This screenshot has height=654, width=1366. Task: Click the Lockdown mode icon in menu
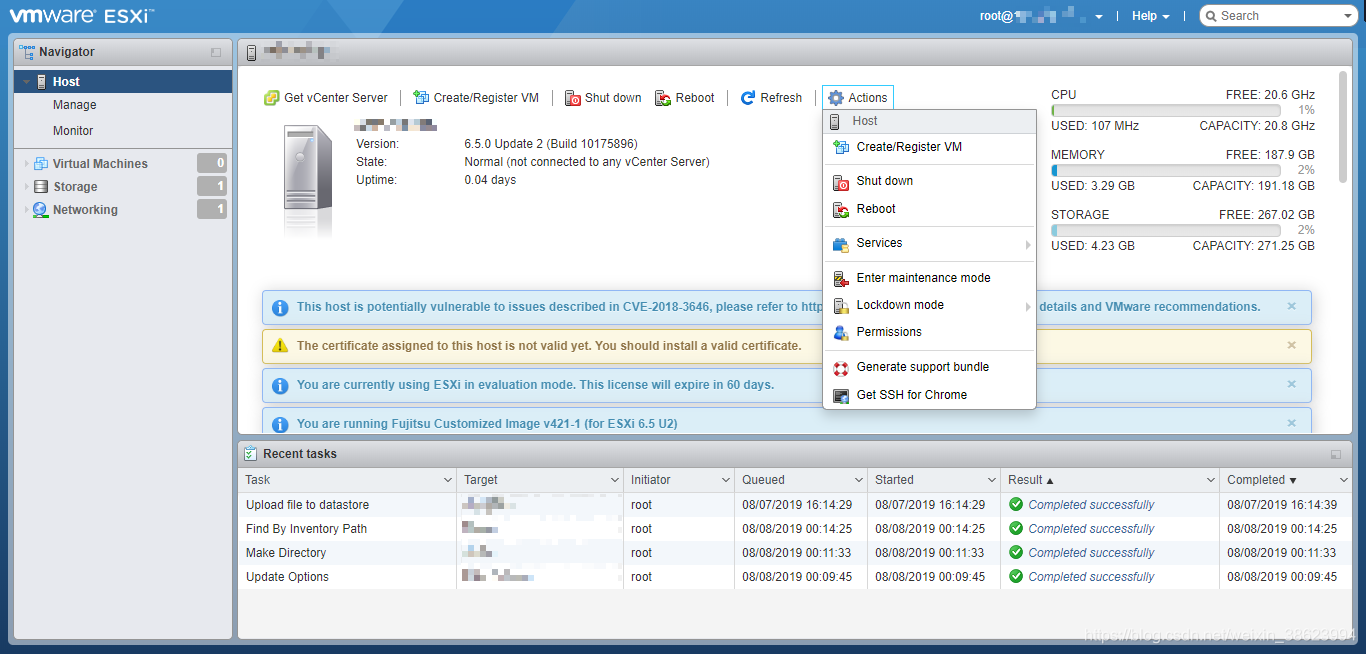click(x=841, y=306)
